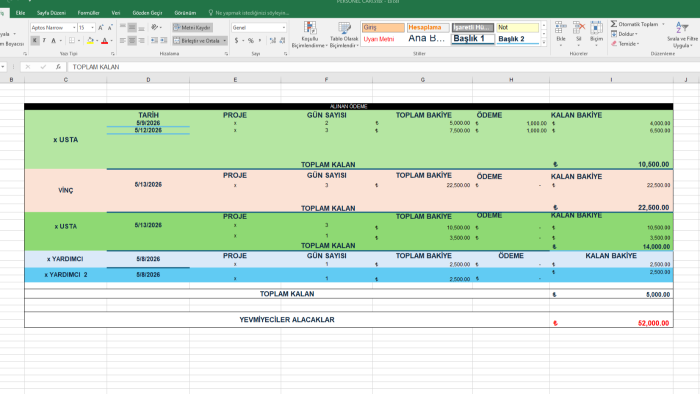
Task: Open Hizalama dialog launcher
Action: [x=226, y=54]
